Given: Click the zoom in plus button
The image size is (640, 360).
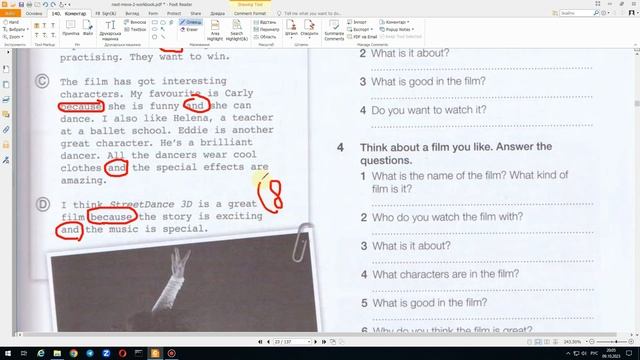Looking at the screenshot, I should point(631,342).
